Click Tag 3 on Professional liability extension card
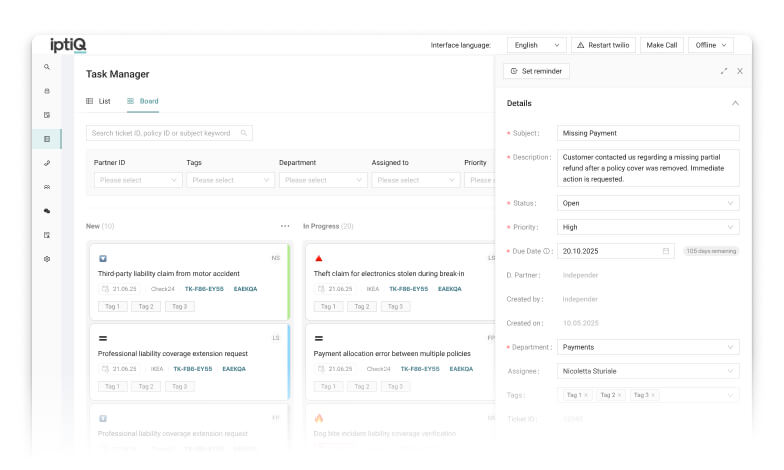Viewport: 784px width, 470px height. tap(180, 386)
